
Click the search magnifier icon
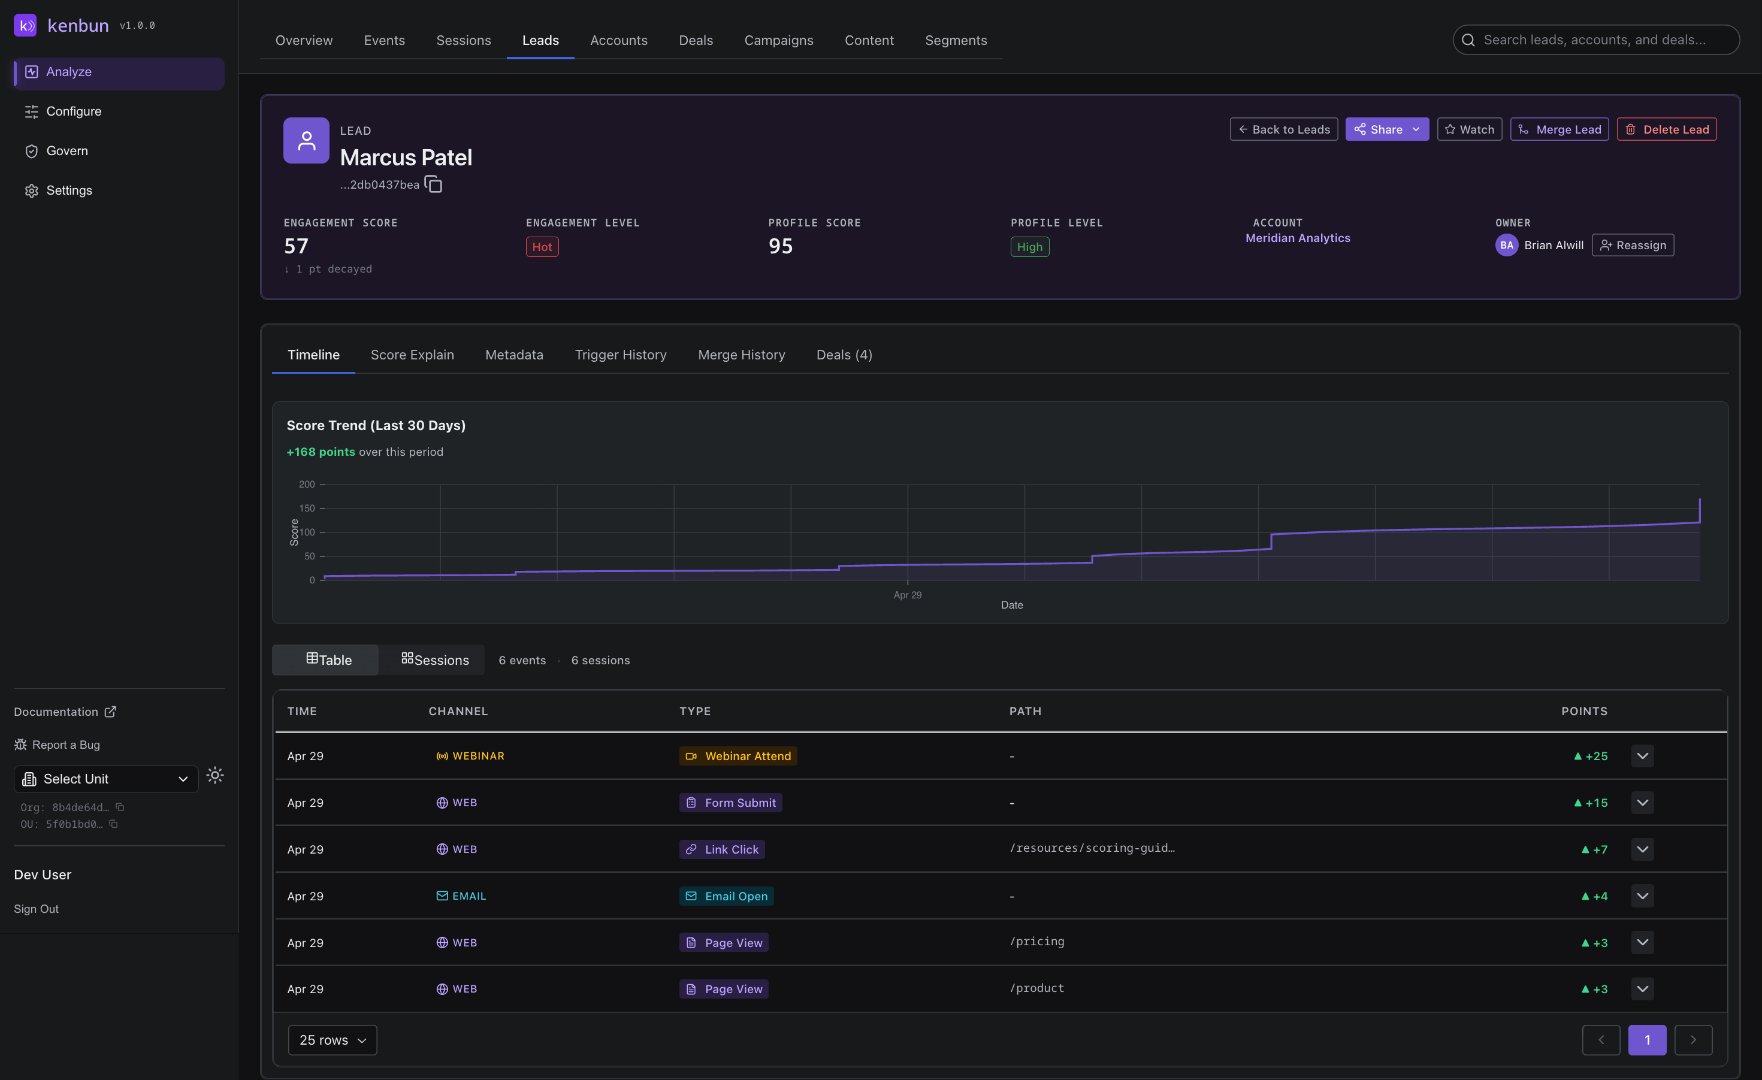[x=1468, y=40]
